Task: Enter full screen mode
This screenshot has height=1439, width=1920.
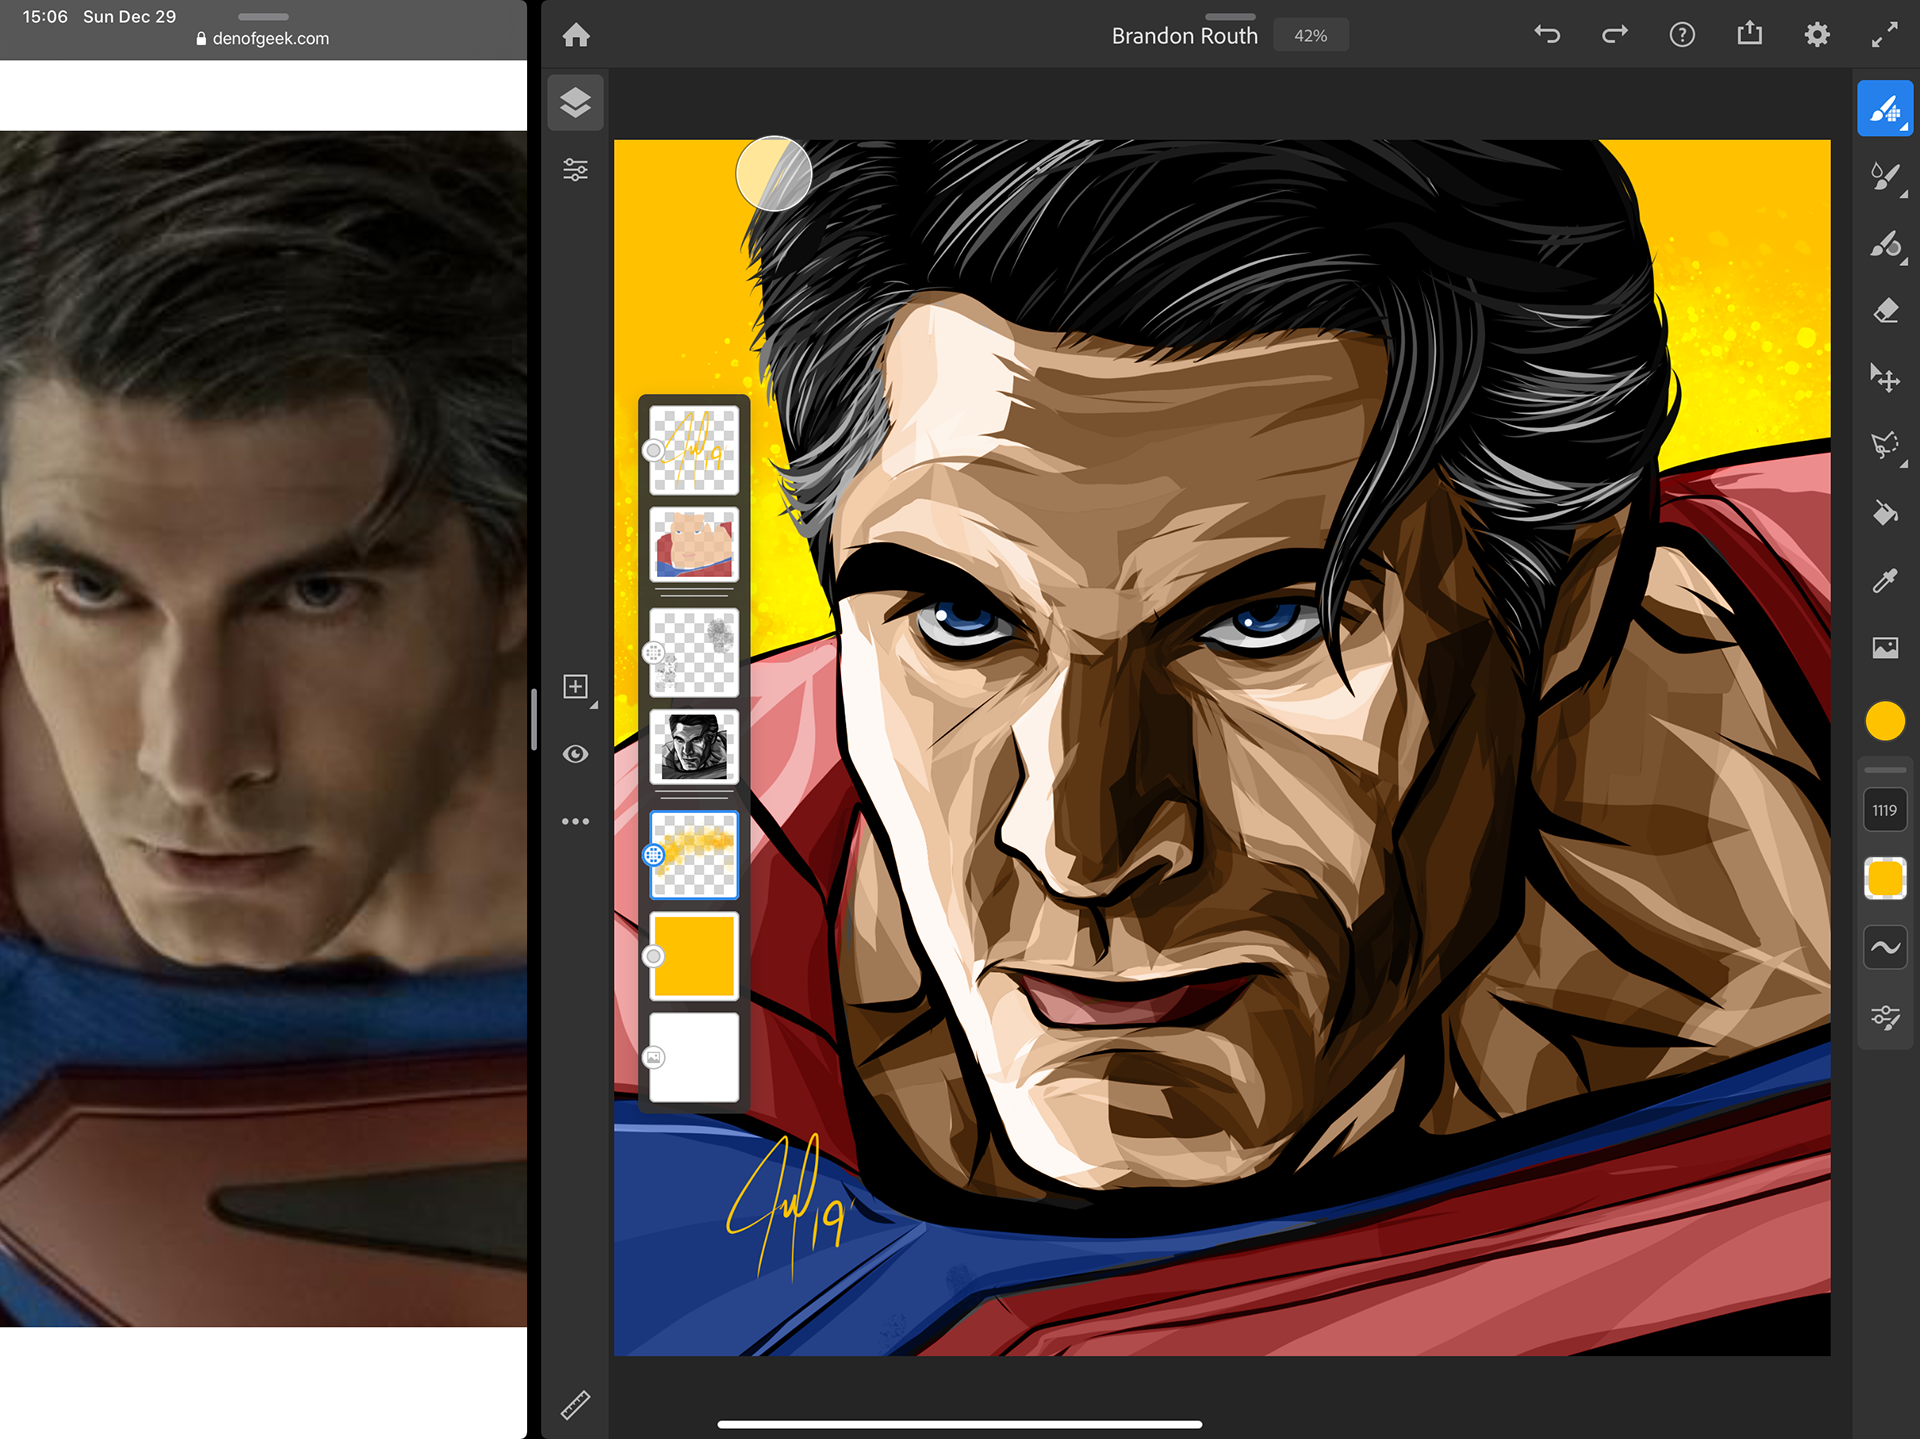Action: click(x=1884, y=35)
